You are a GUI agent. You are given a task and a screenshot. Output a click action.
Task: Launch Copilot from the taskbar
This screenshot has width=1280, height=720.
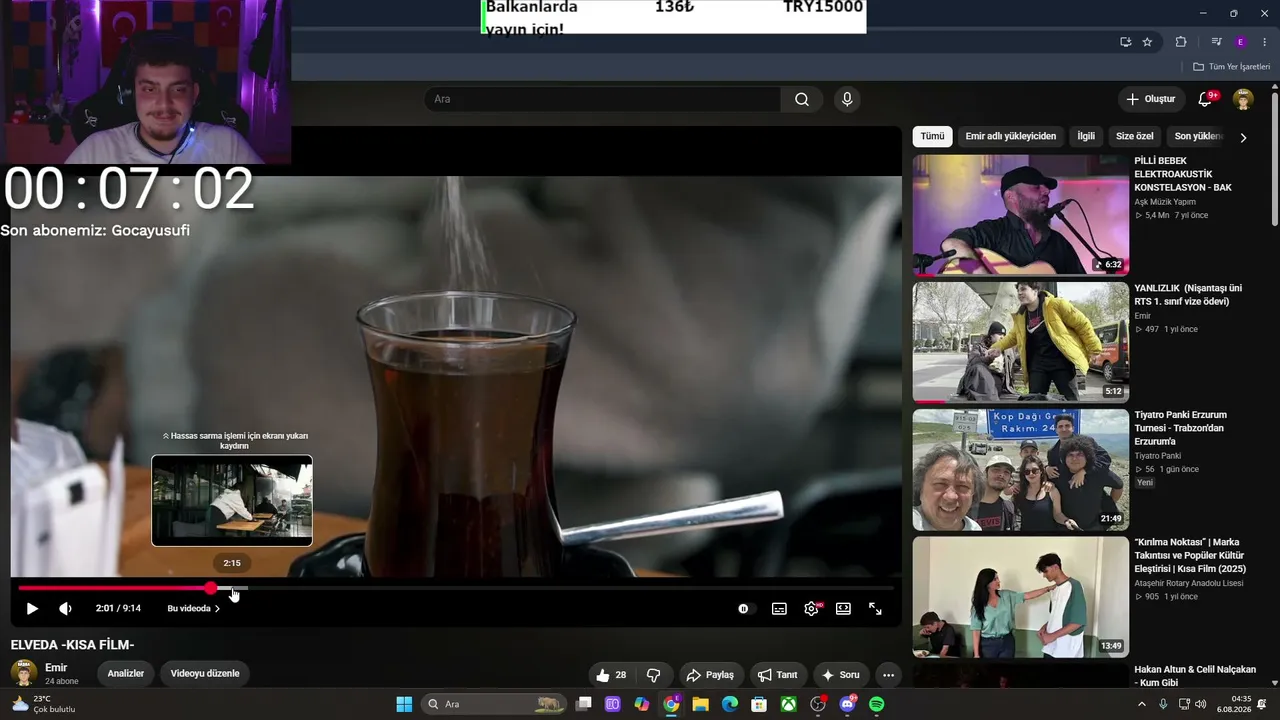[x=642, y=704]
